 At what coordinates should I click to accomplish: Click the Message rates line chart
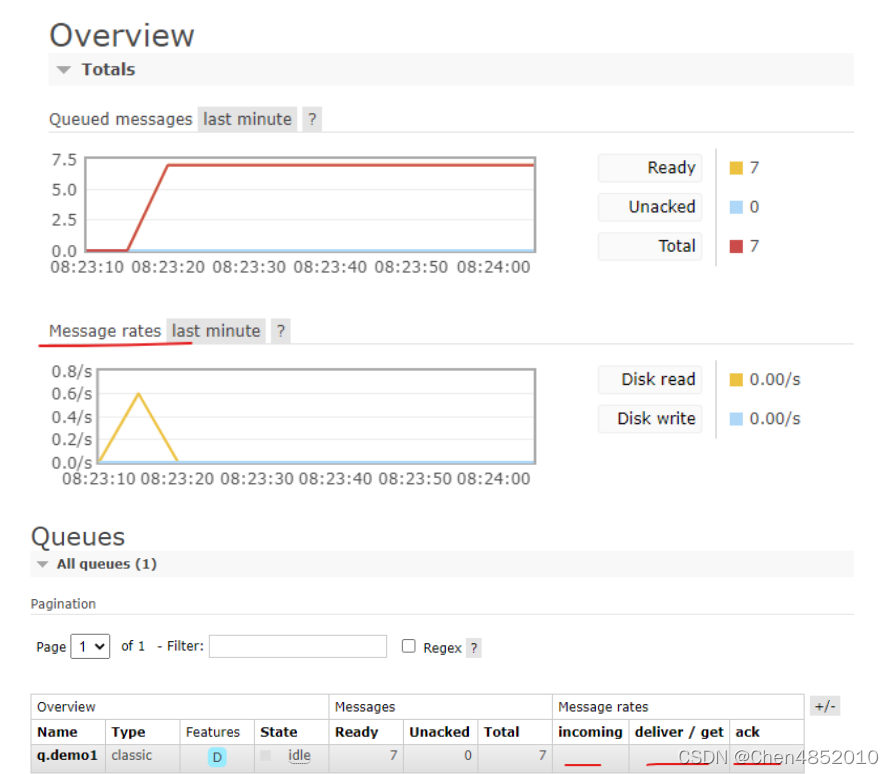coord(316,416)
